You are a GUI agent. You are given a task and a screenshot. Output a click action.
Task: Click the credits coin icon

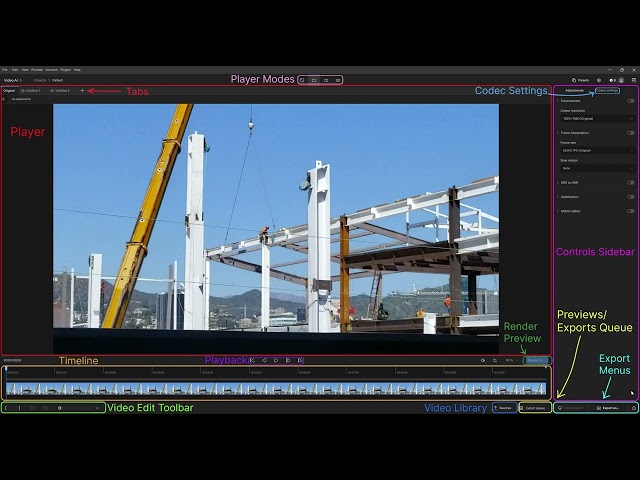click(612, 80)
